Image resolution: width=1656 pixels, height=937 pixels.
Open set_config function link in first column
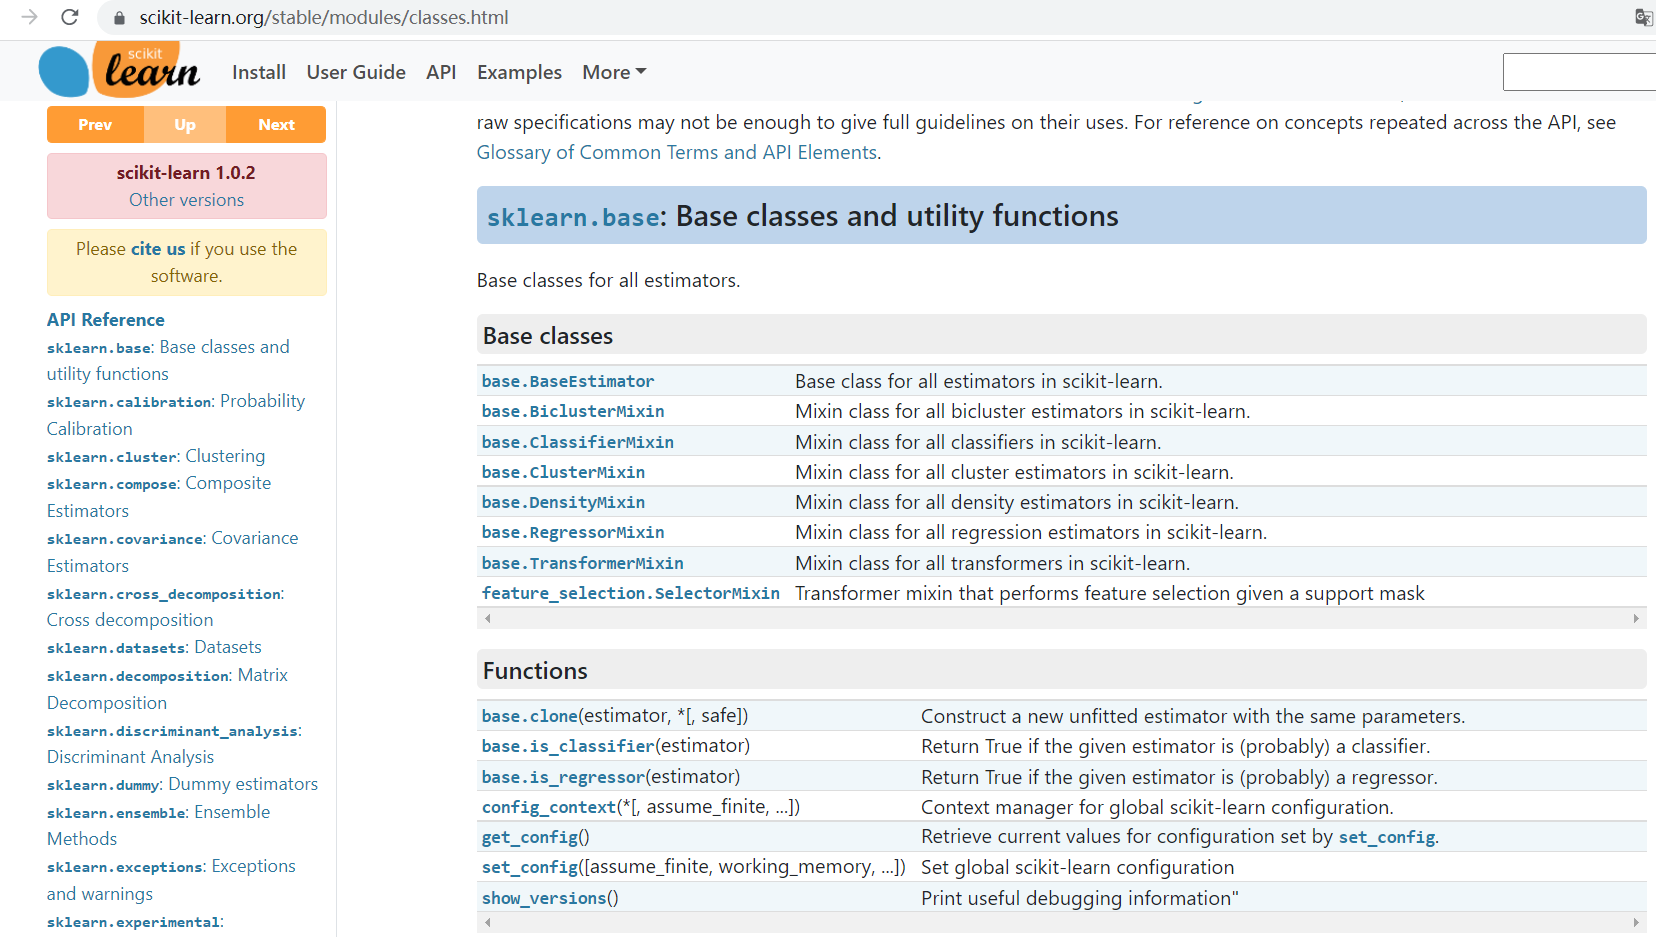(x=530, y=867)
